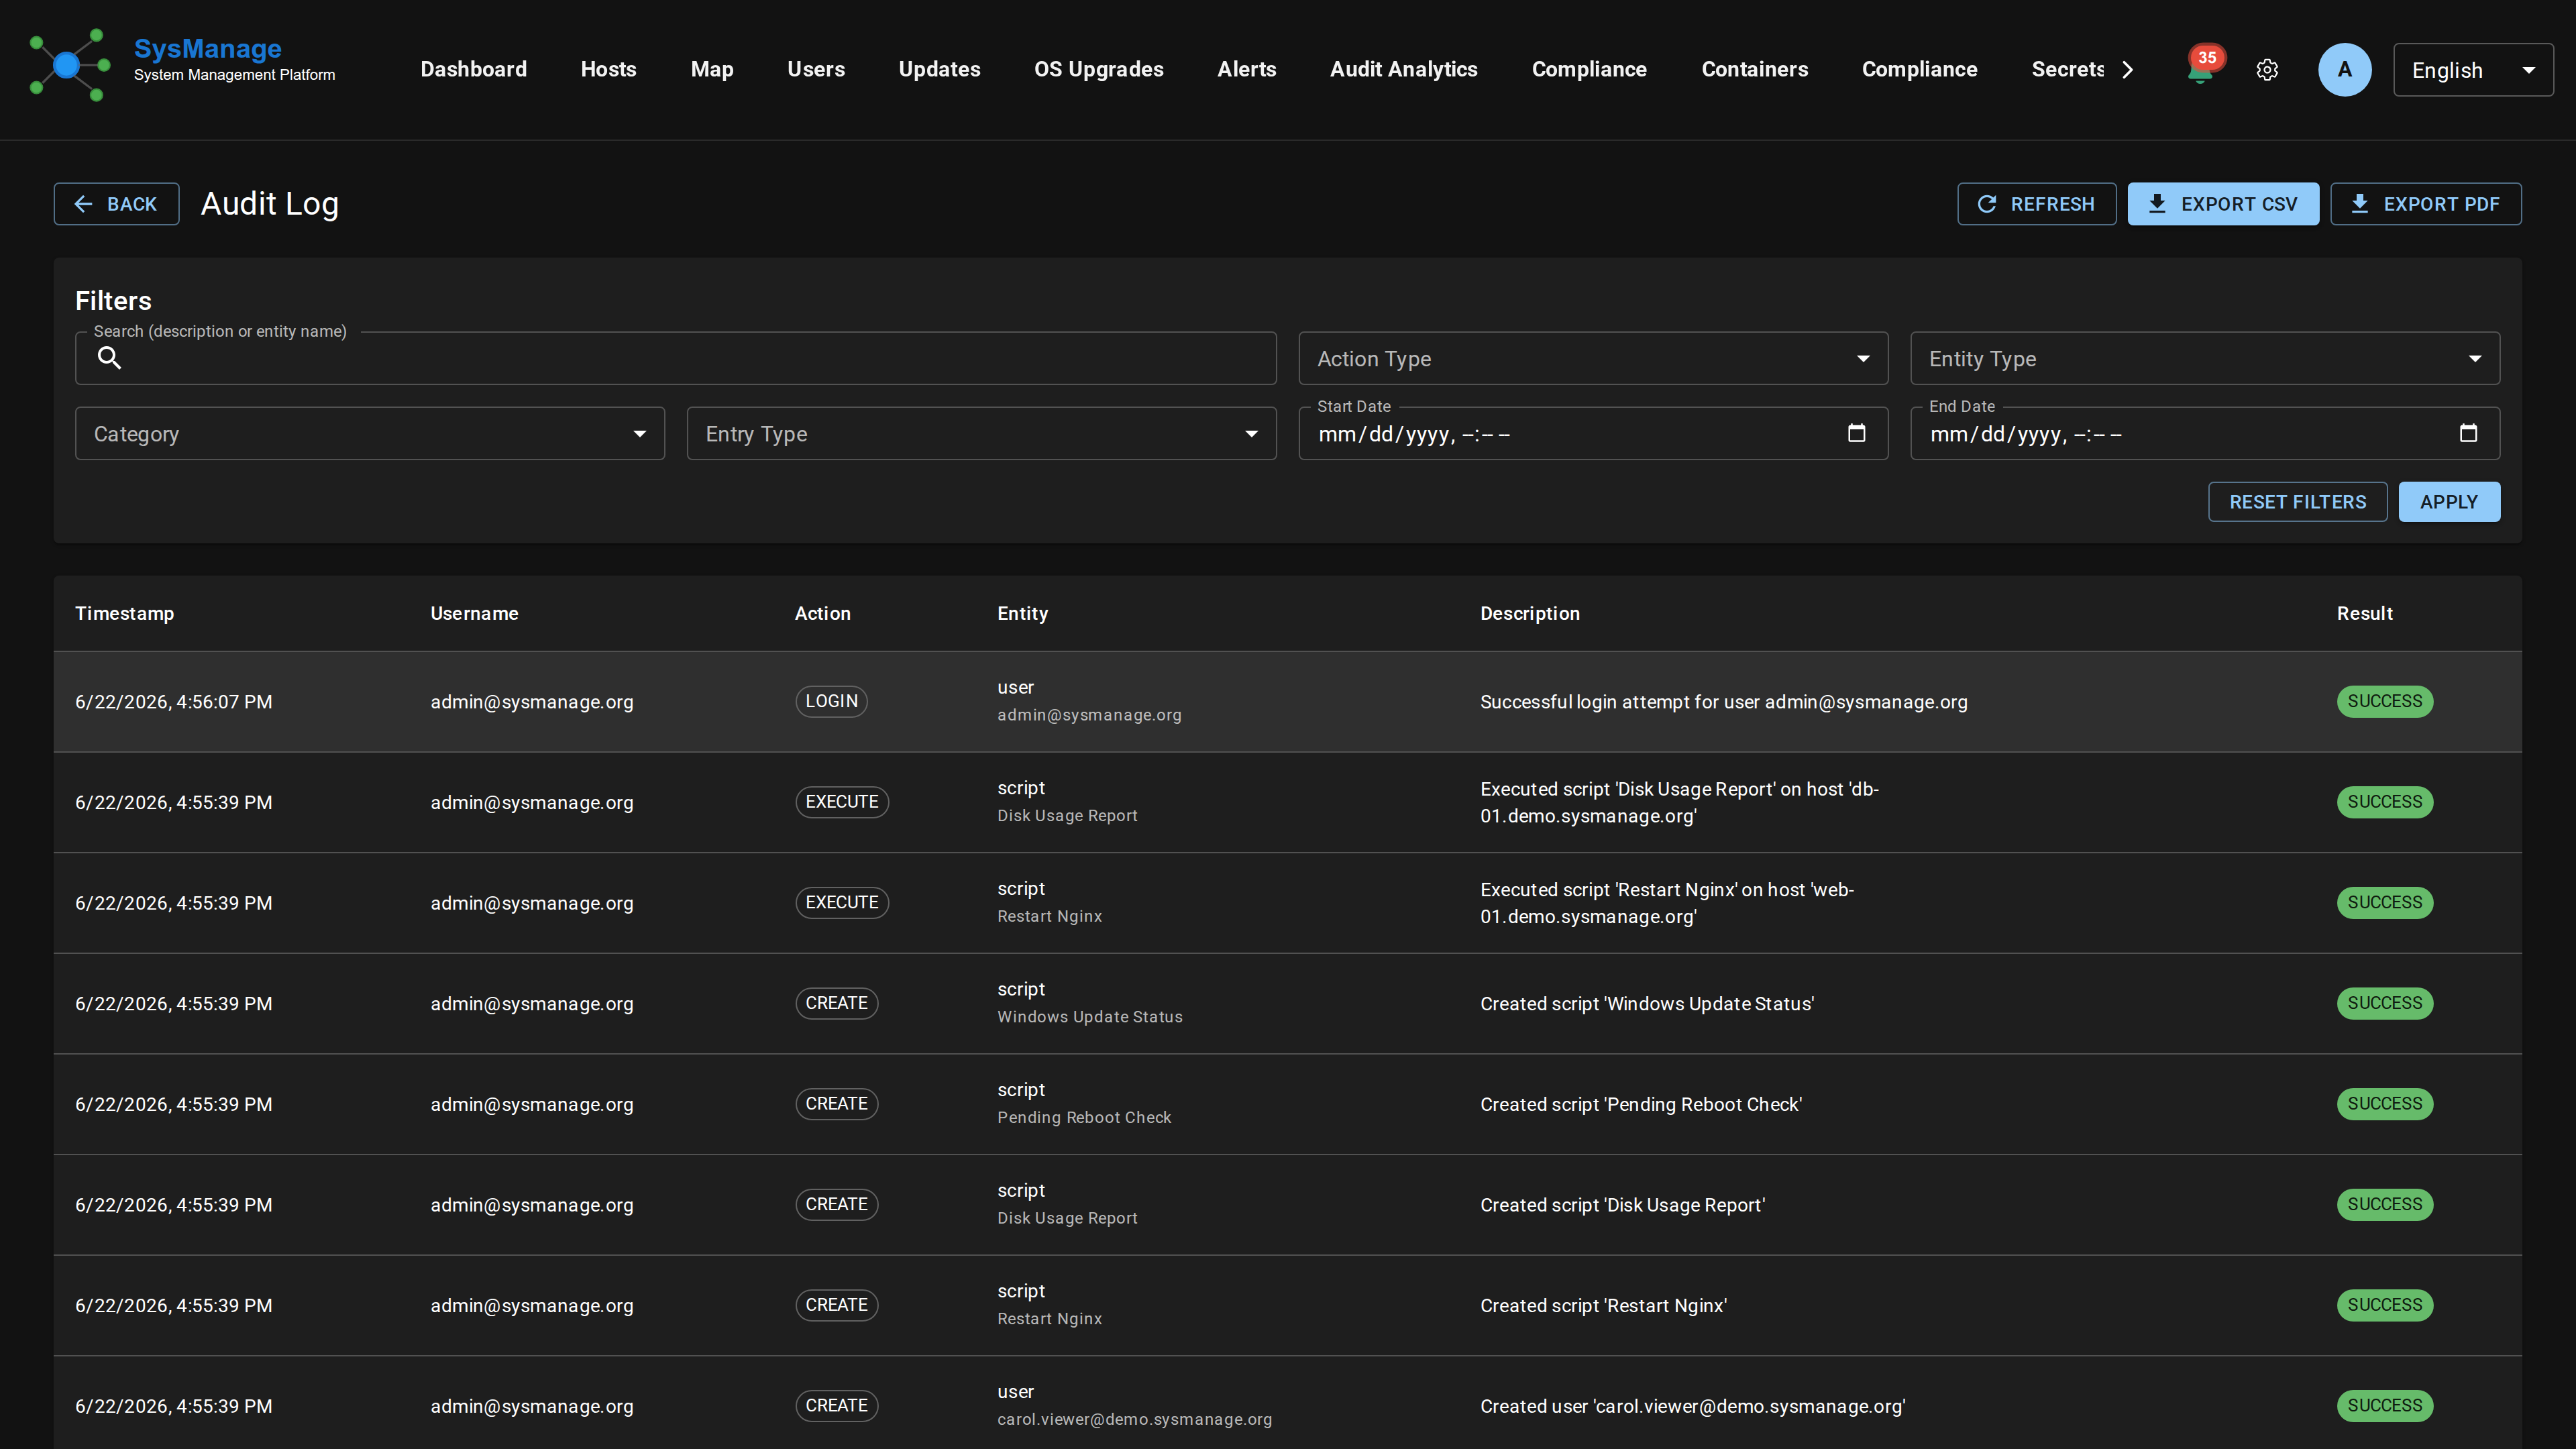The image size is (2576, 1449).
Task: Go to Dashboard in navigation
Action: pos(473,69)
